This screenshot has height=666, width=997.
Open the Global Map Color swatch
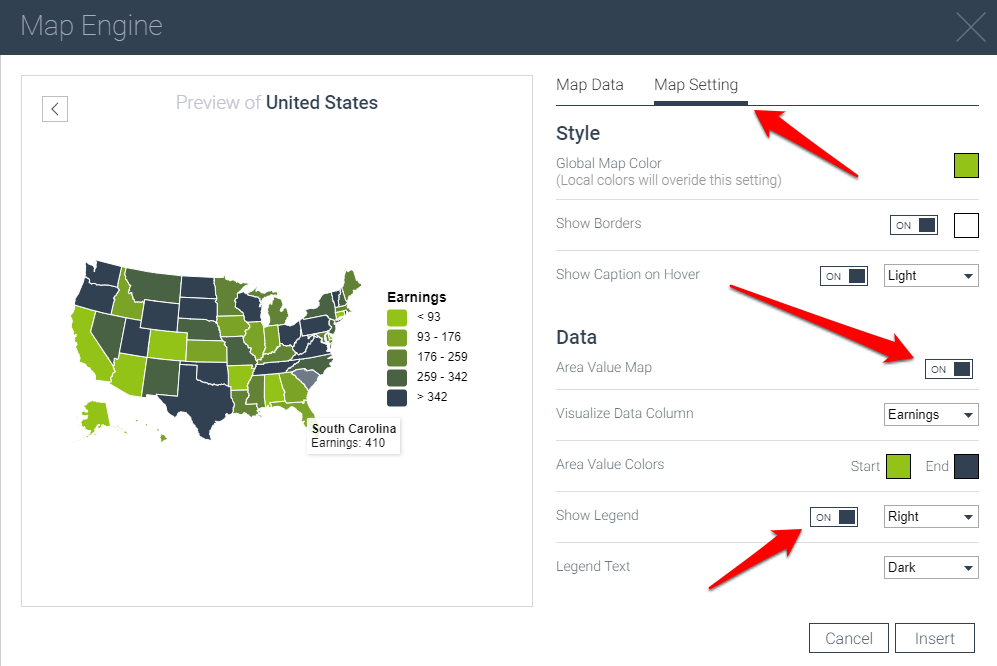tap(966, 165)
